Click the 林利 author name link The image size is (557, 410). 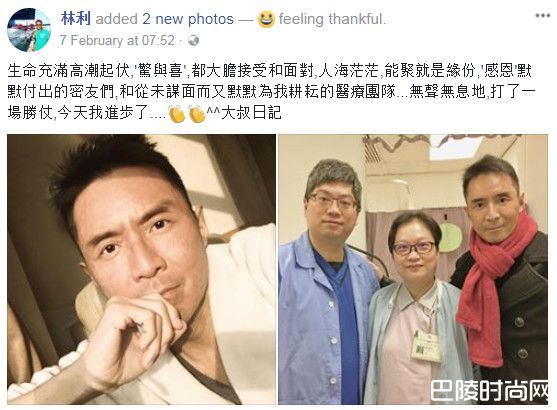(x=76, y=18)
